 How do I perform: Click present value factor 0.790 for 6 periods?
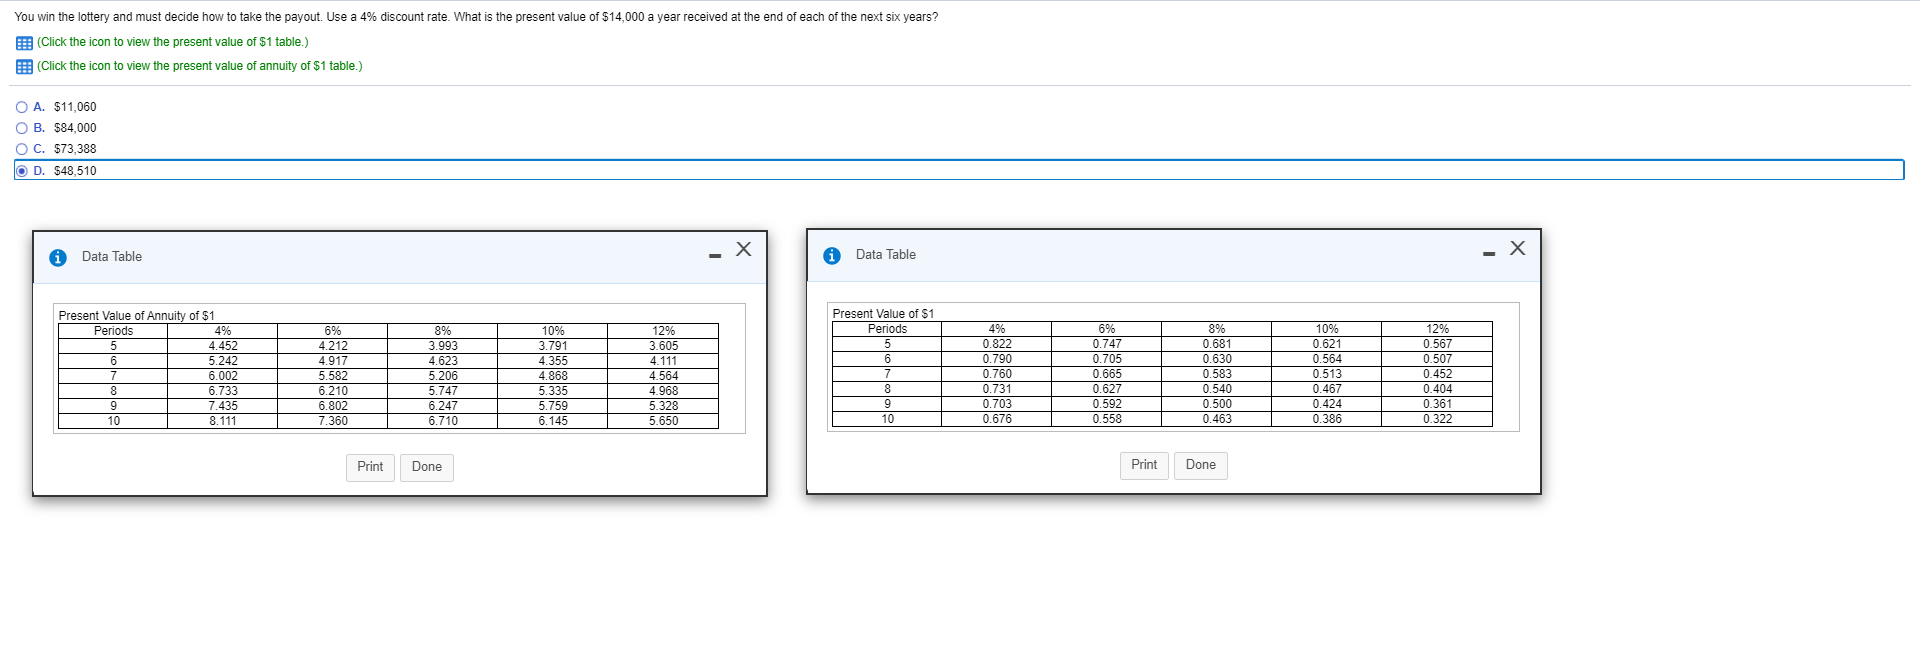click(x=997, y=359)
